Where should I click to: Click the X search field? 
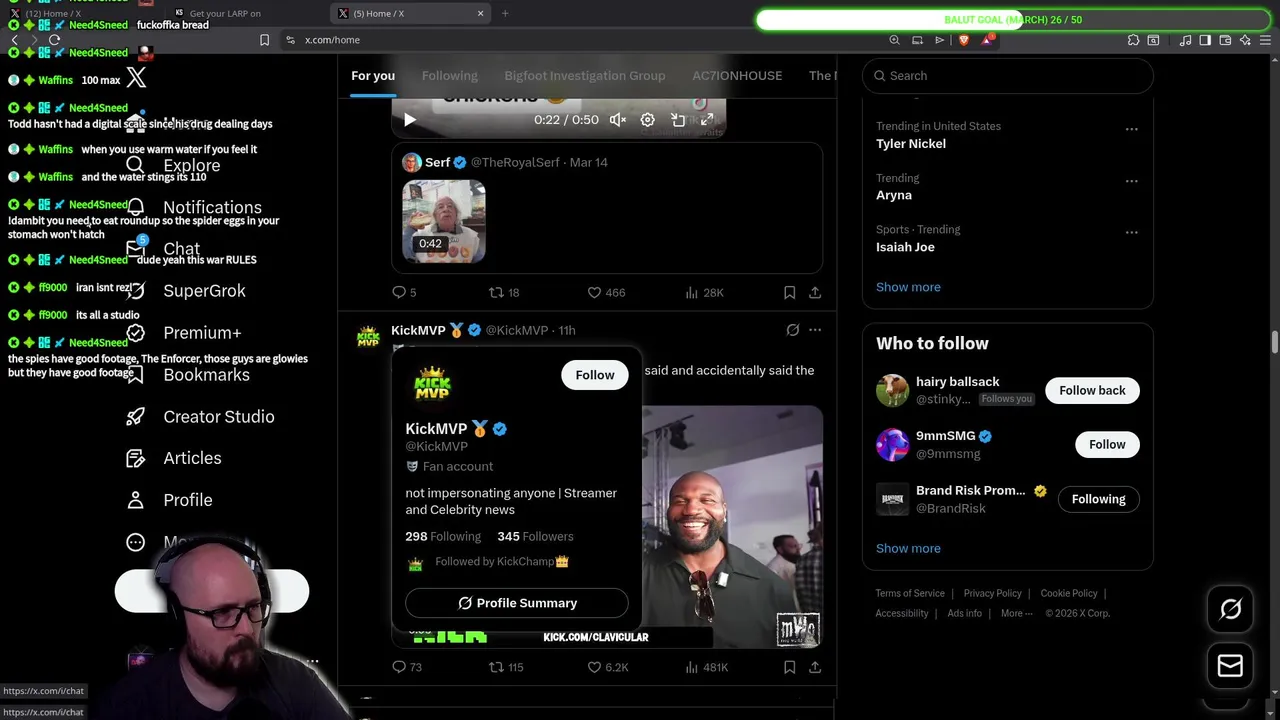1008,76
